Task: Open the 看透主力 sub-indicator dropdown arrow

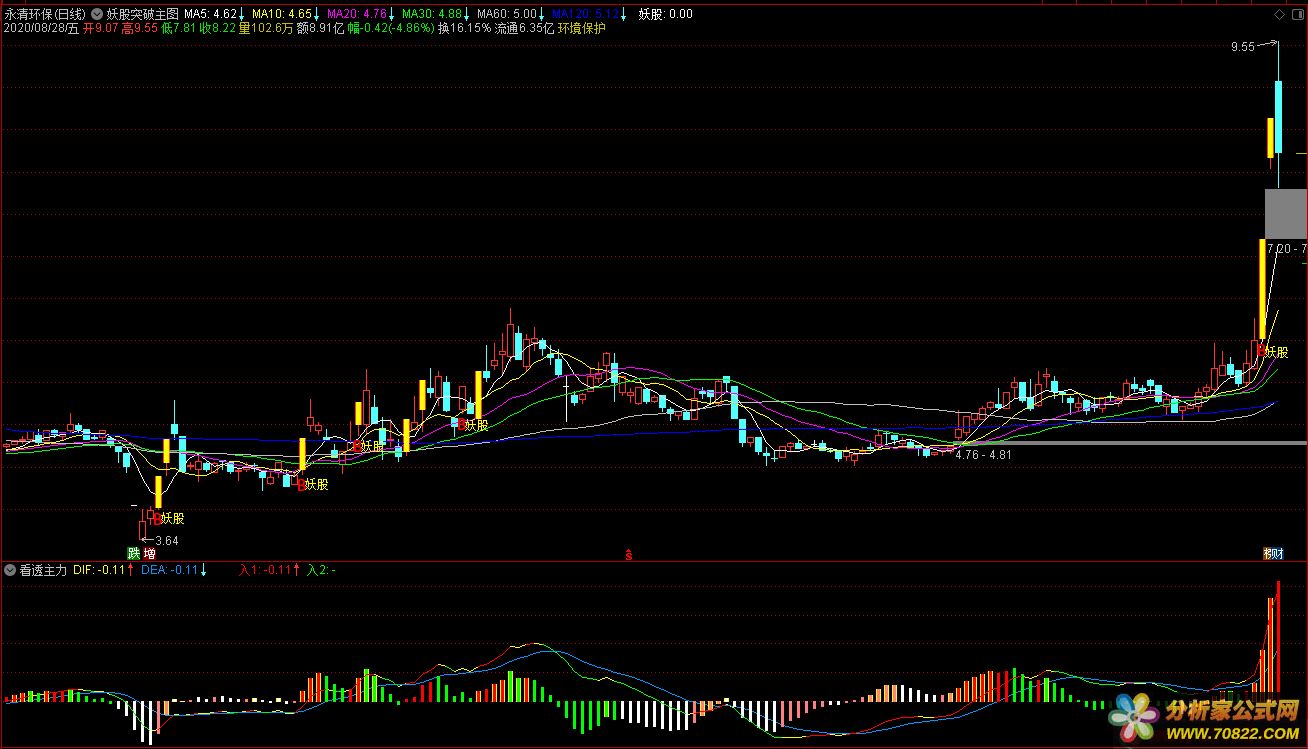Action: click(x=10, y=570)
